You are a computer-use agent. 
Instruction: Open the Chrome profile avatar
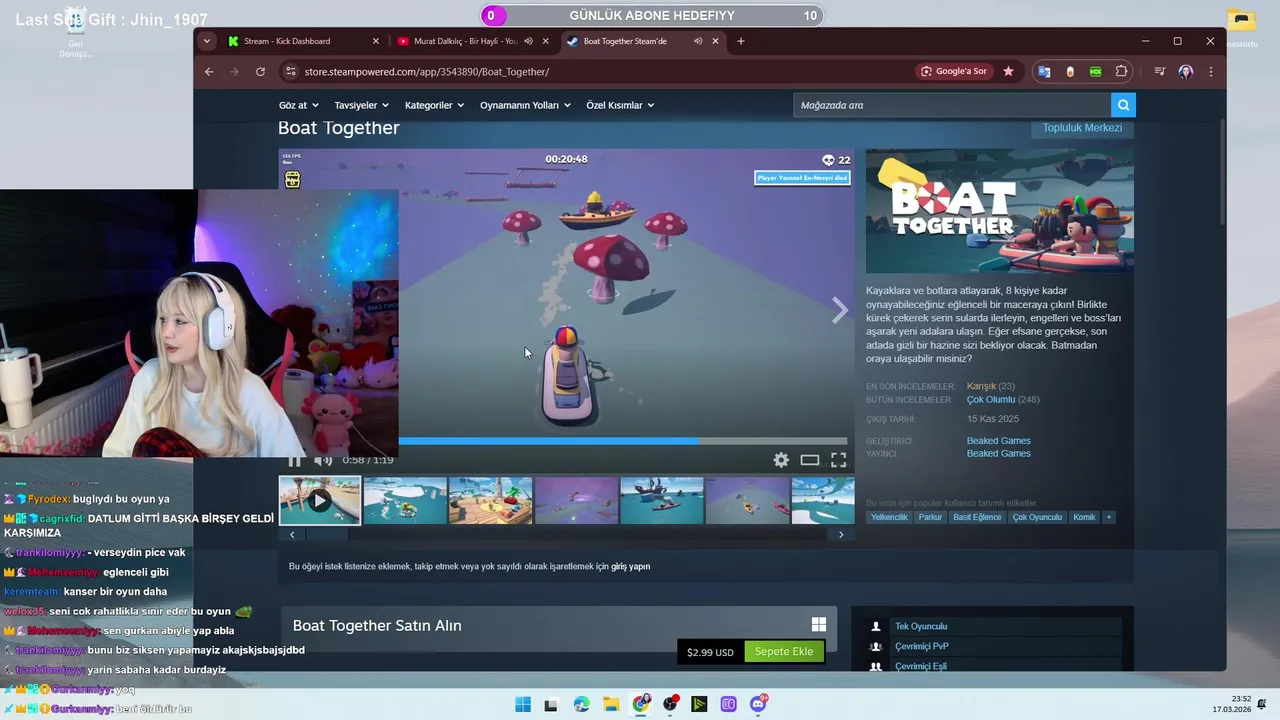tap(1185, 72)
